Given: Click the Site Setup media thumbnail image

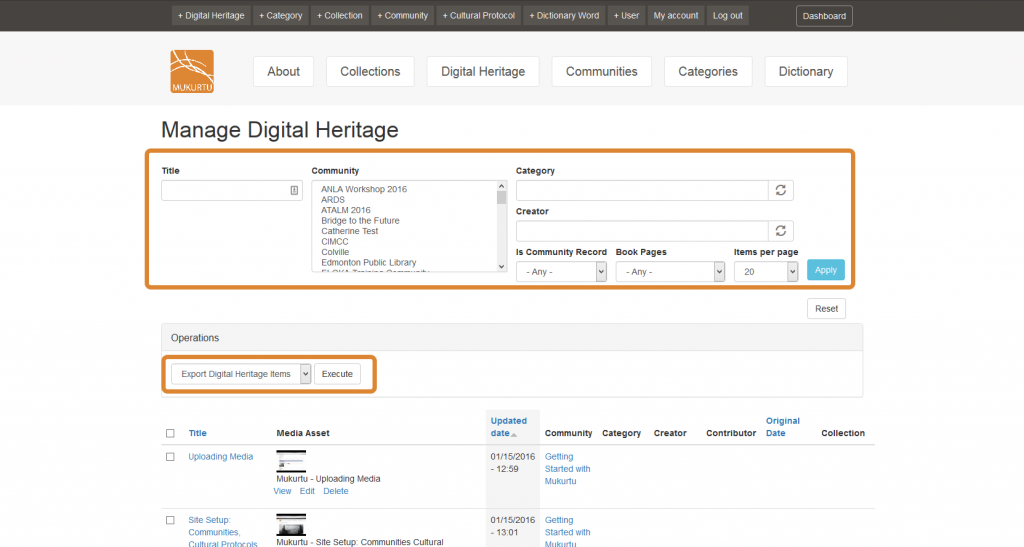Looking at the screenshot, I should pos(291,525).
